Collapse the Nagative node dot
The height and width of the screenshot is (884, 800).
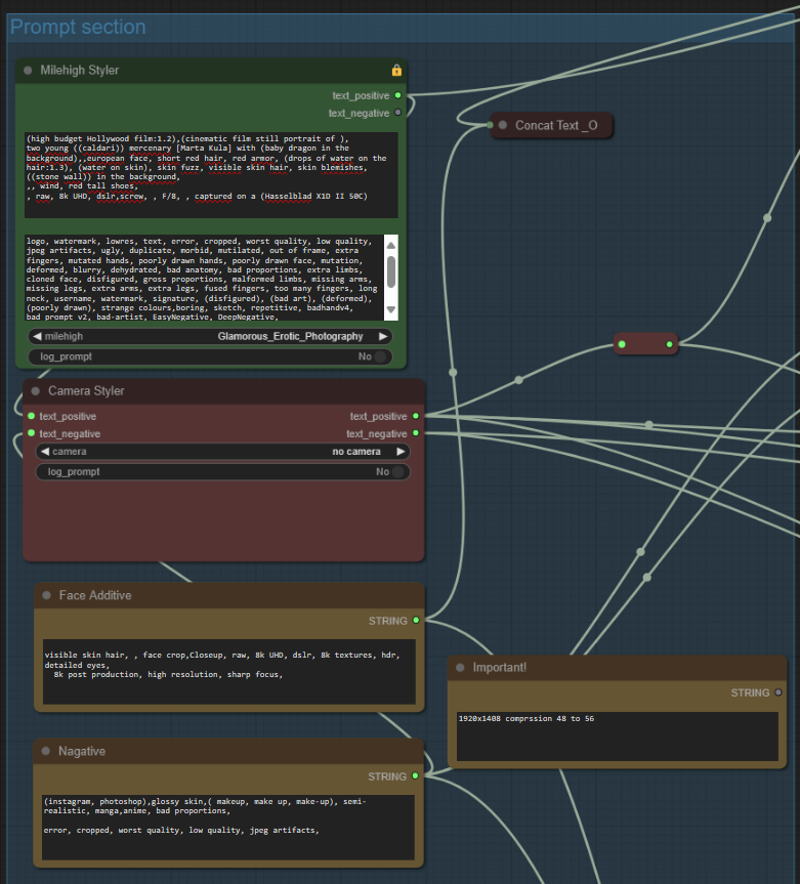point(46,752)
